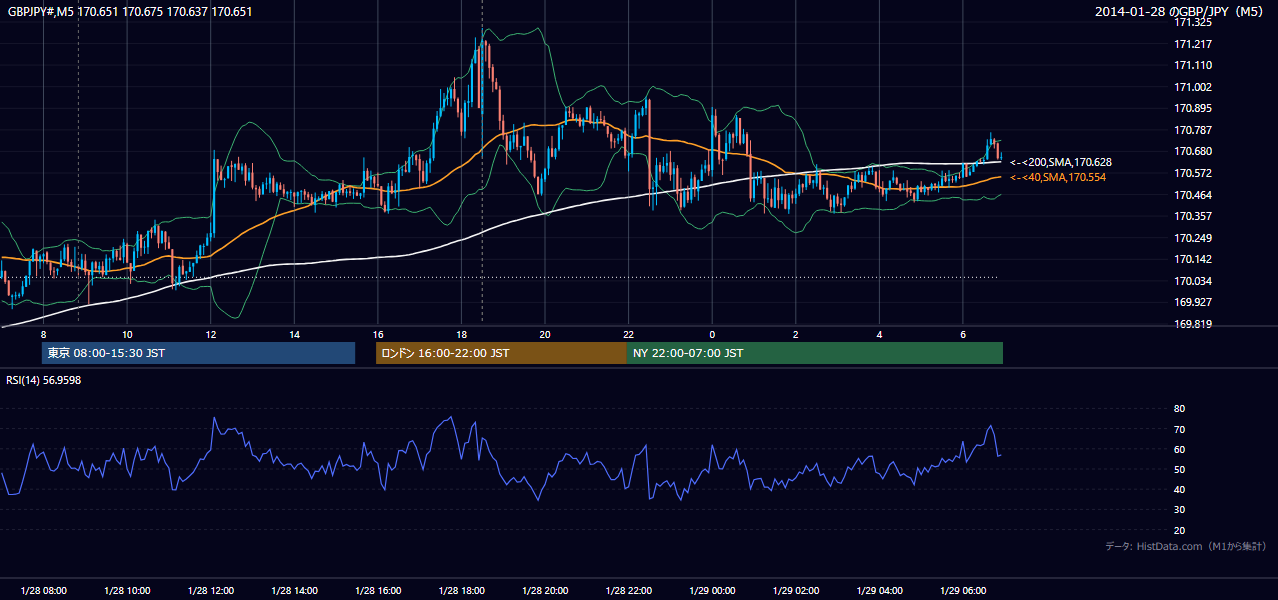Click the price axis value 171.325
Viewport: 1278px width, 600px height.
coord(1193,22)
